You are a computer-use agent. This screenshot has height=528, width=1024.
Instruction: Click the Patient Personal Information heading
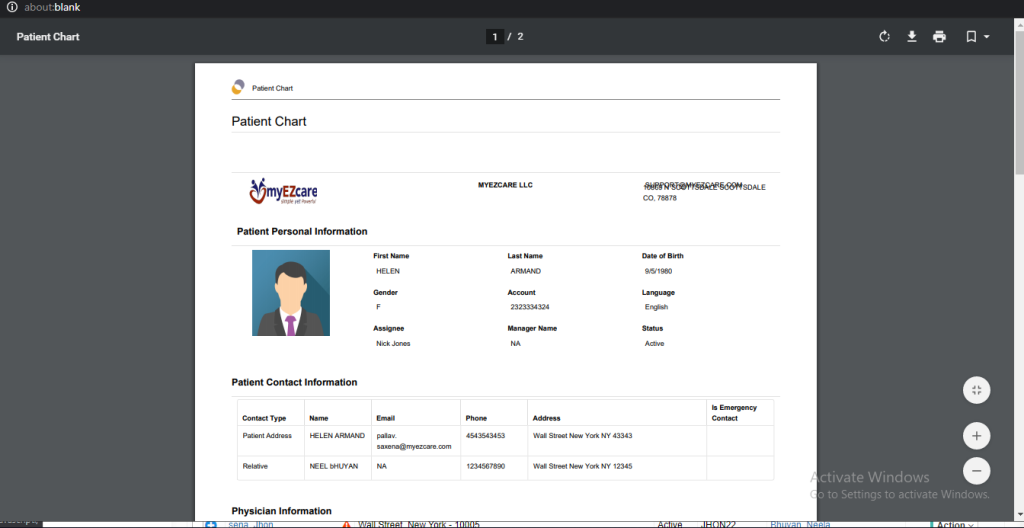coord(302,231)
